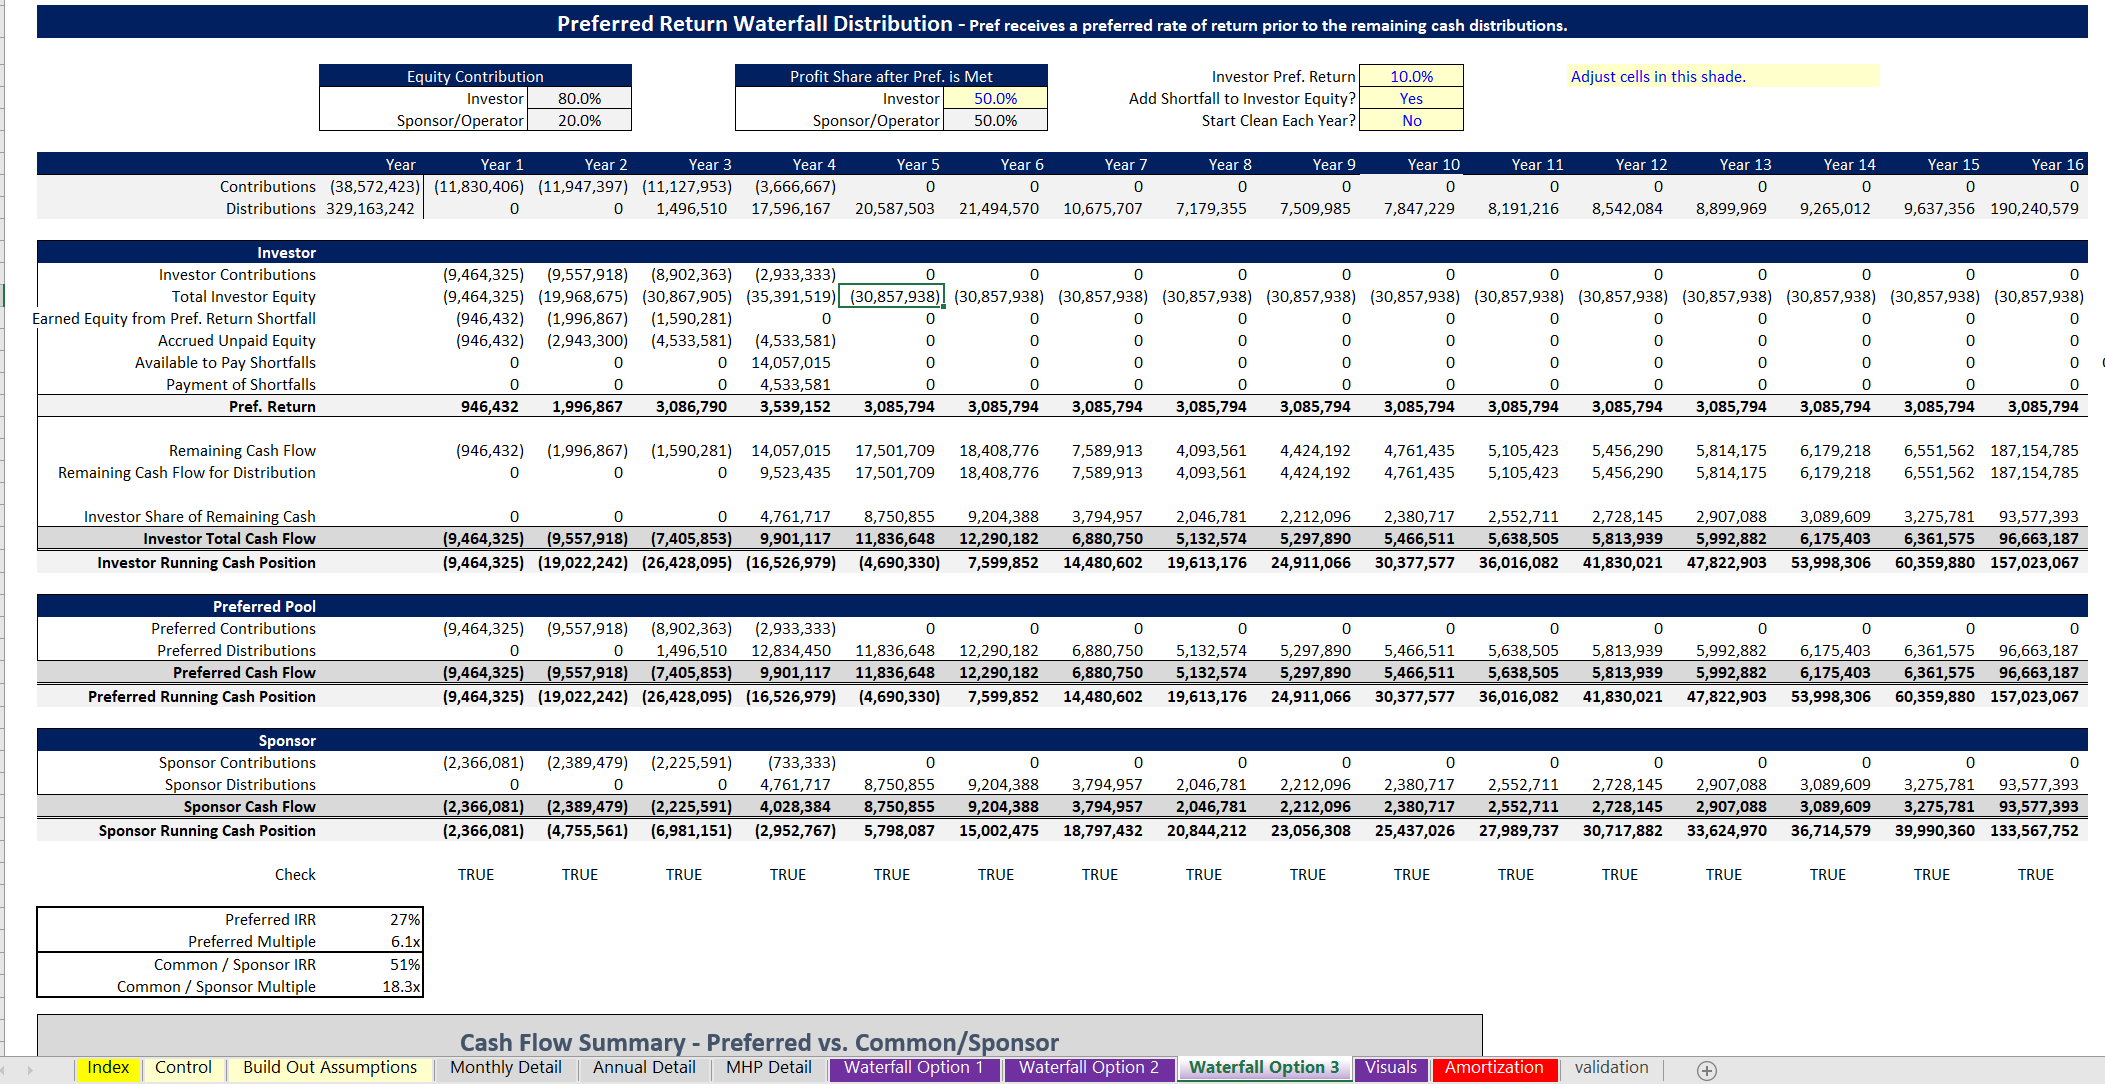Click 'Cash Flow Summary - Preferred vs. Common/Sponsor' title
Screen dimensions: 2105x1084
click(759, 1042)
